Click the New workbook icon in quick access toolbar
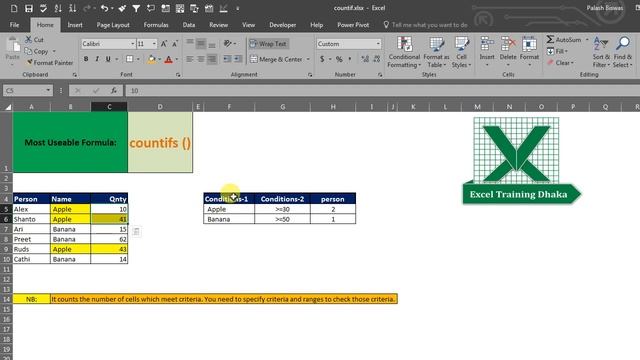The height and width of the screenshot is (360, 640). [14, 8]
